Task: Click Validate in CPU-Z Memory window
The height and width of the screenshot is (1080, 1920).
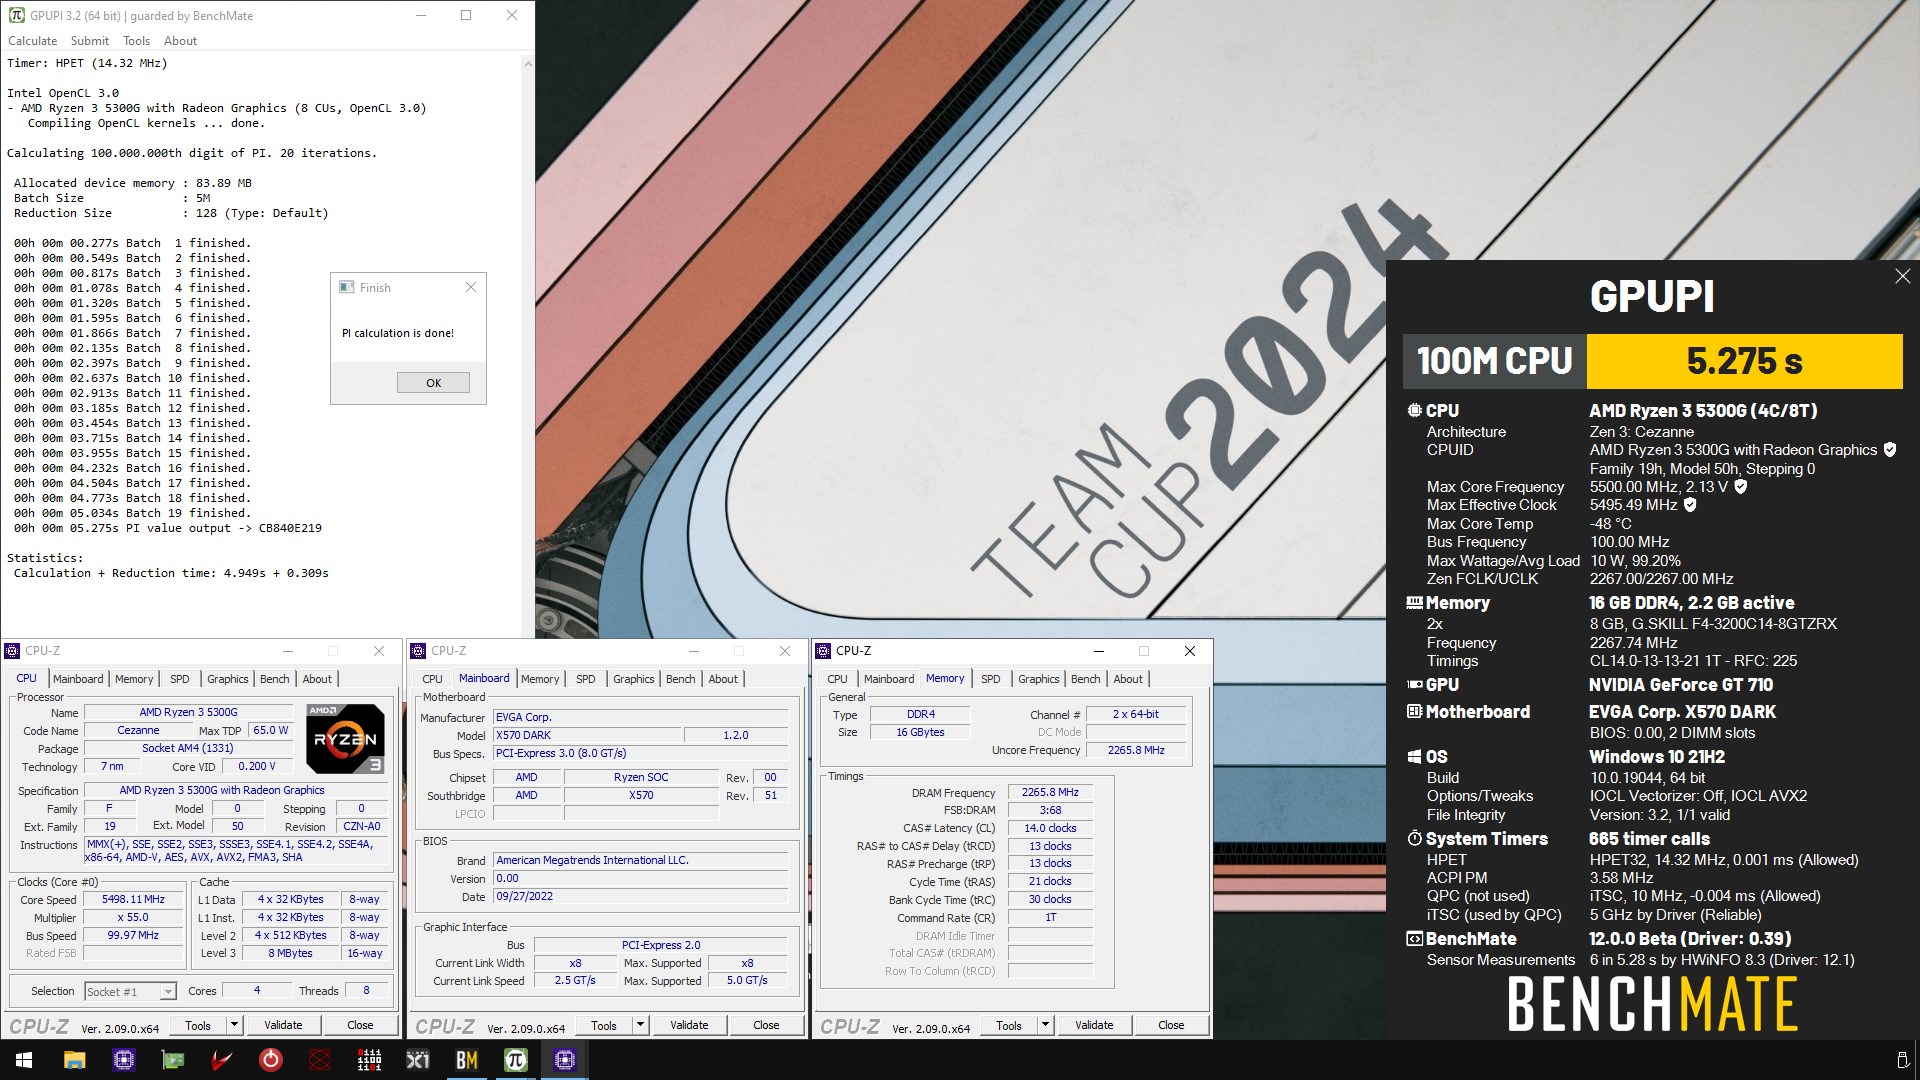Action: [1094, 1025]
